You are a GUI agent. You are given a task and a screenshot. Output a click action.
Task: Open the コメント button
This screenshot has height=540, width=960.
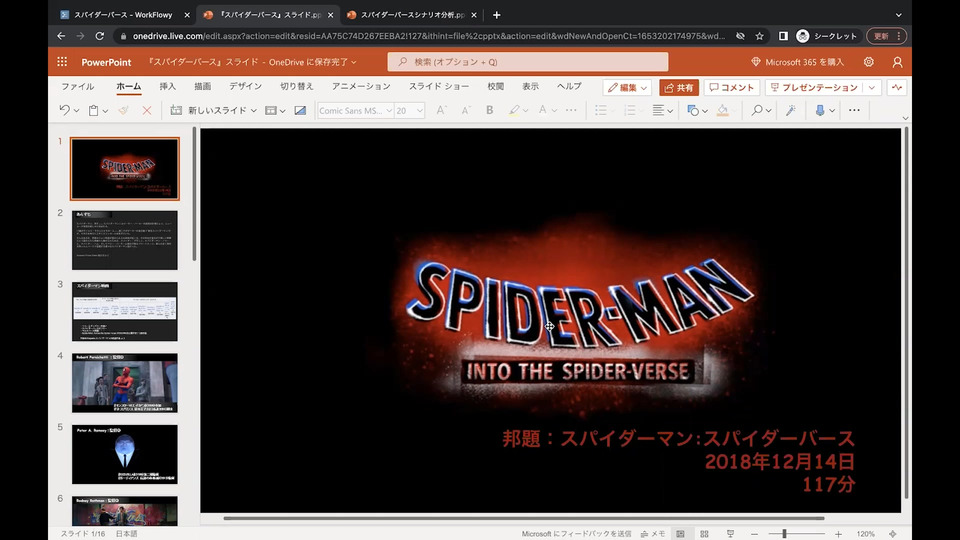[732, 88]
